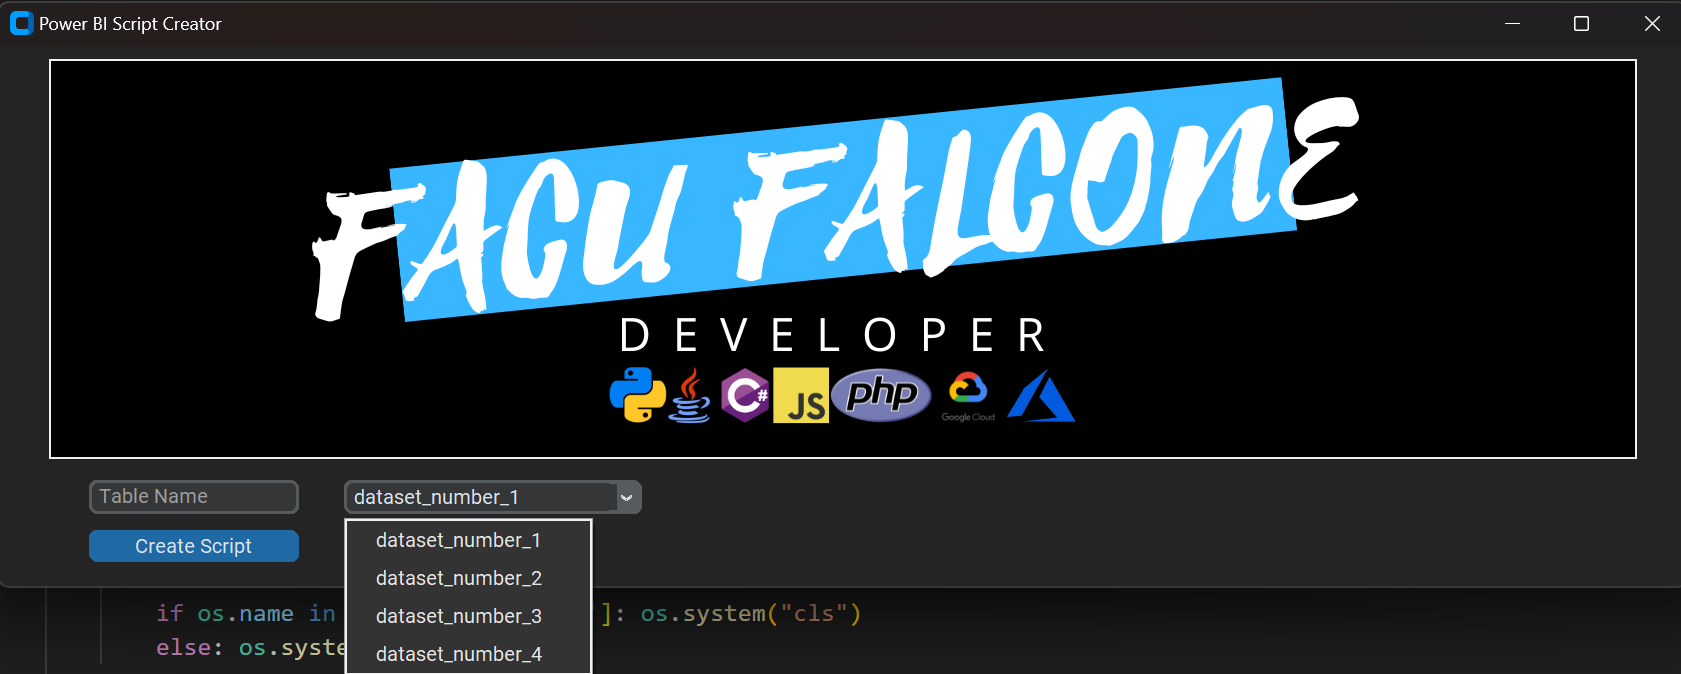Click the Power BI Script Creator app icon

point(21,23)
